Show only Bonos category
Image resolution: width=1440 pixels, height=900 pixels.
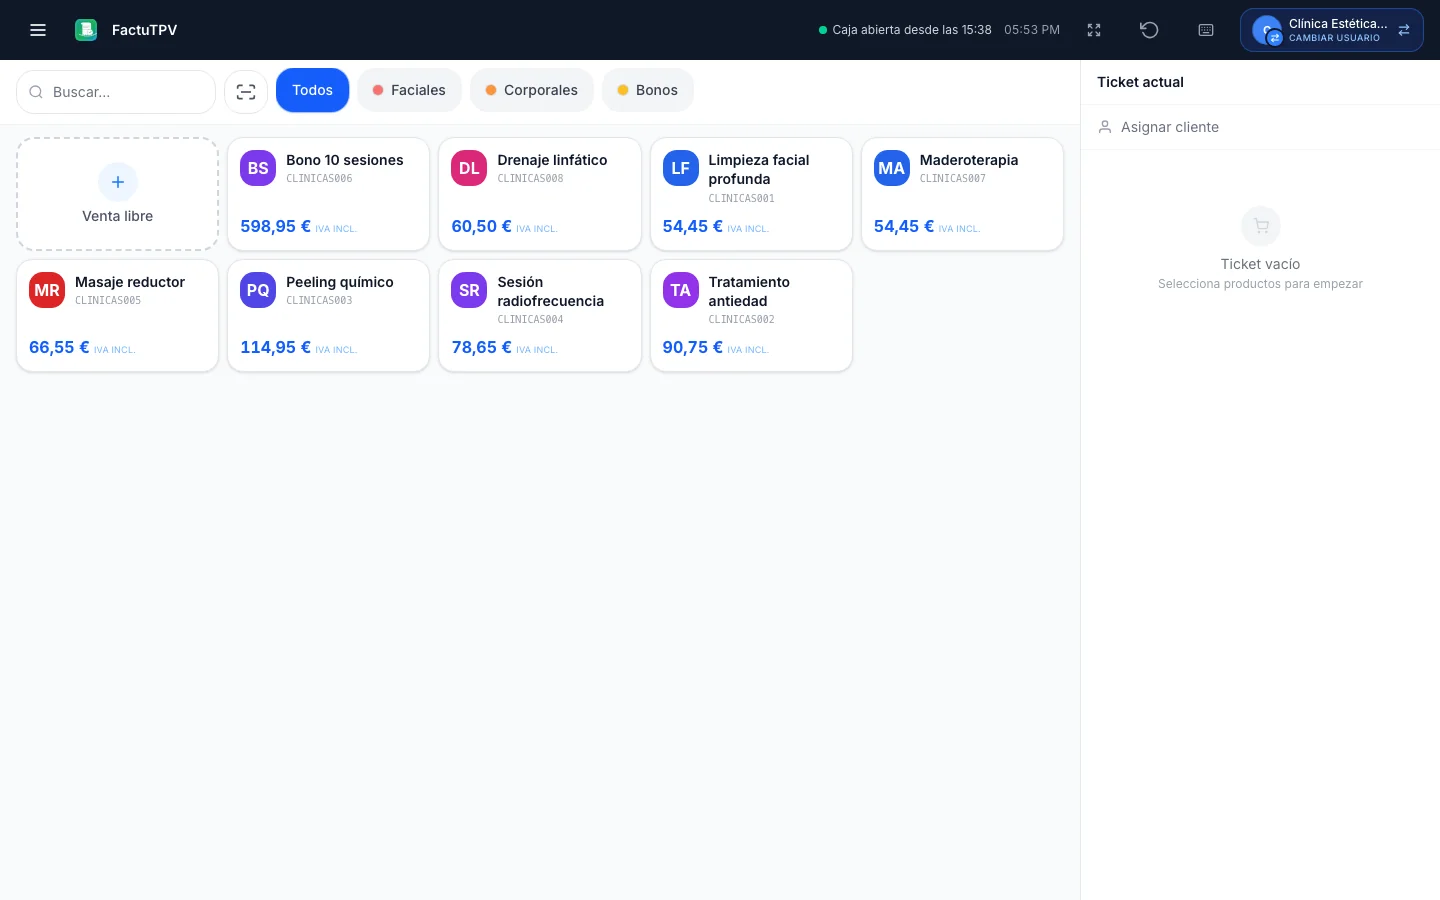pos(647,90)
